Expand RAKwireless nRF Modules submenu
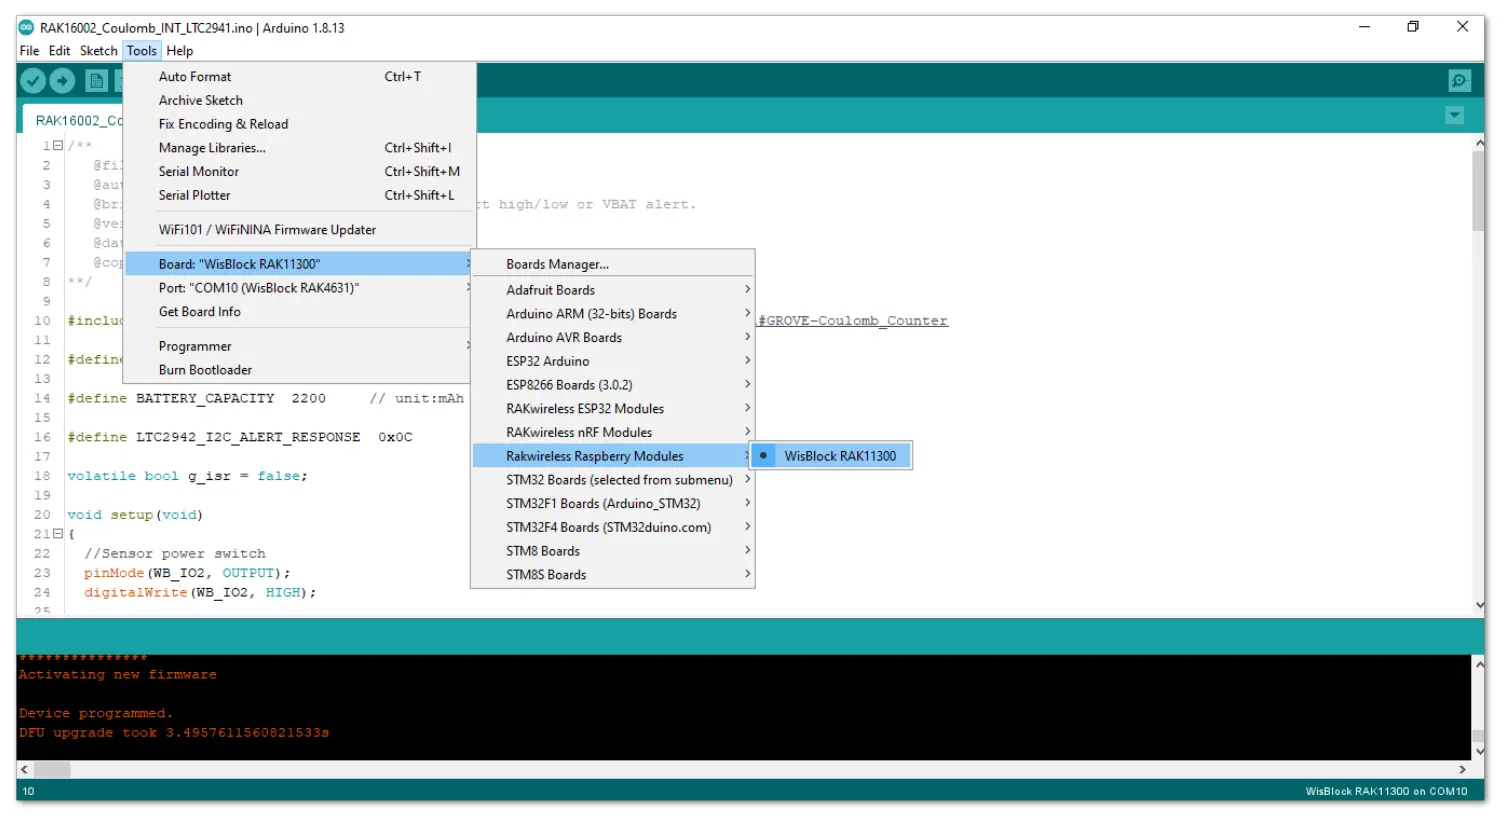Screen dimensions: 1510x824 [x=612, y=433]
